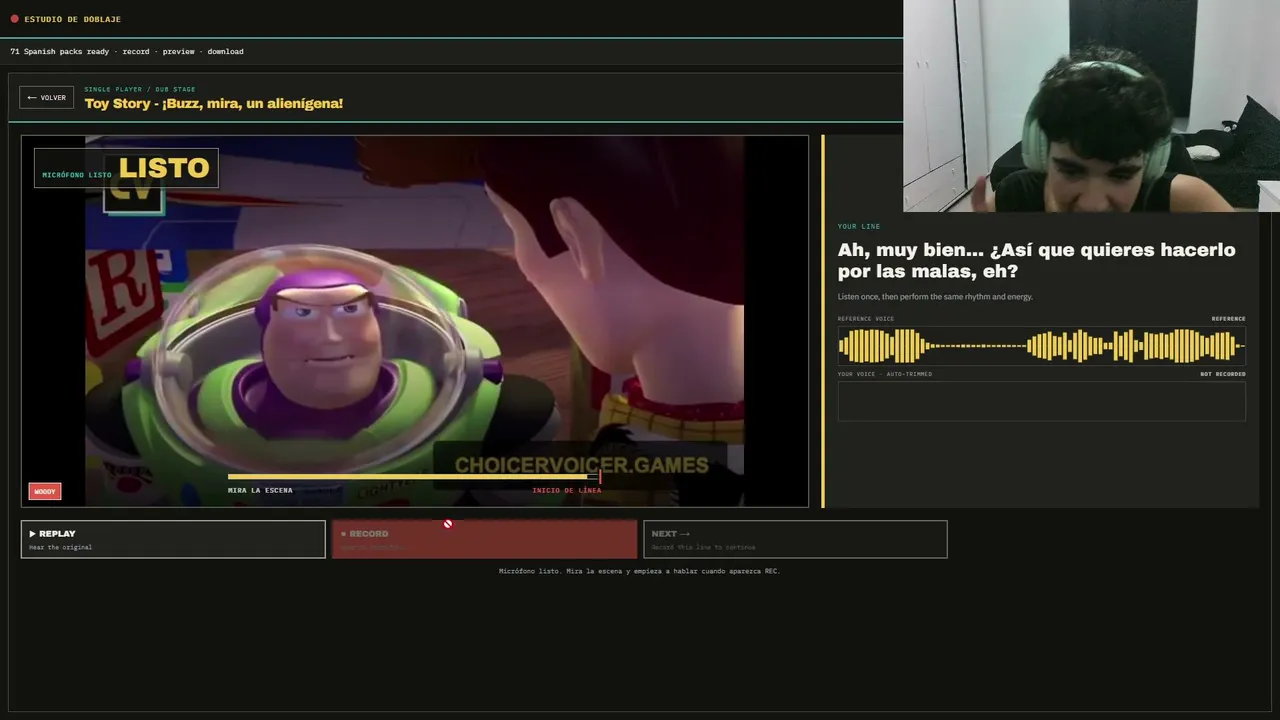Go back with the Volver button
The image size is (1280, 720).
47,98
